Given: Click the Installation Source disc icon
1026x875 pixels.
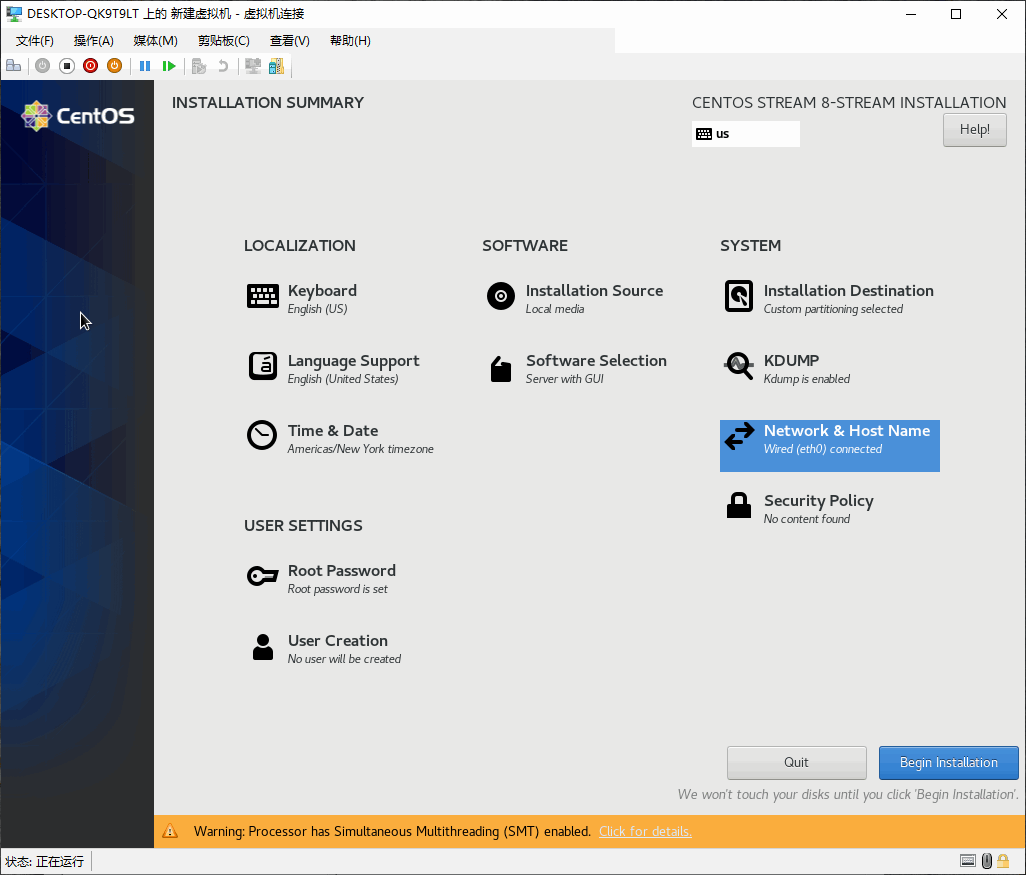Looking at the screenshot, I should pyautogui.click(x=501, y=296).
